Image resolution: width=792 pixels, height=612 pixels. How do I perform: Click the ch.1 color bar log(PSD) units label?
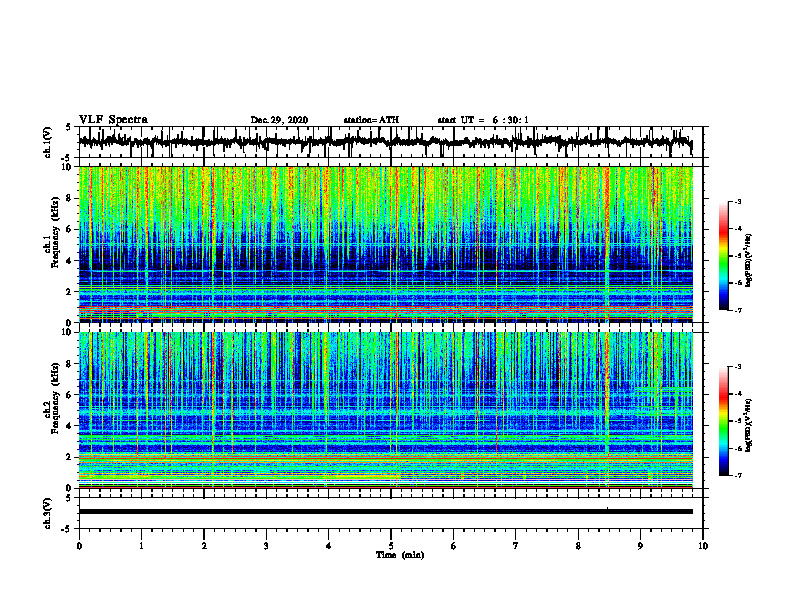[749, 261]
